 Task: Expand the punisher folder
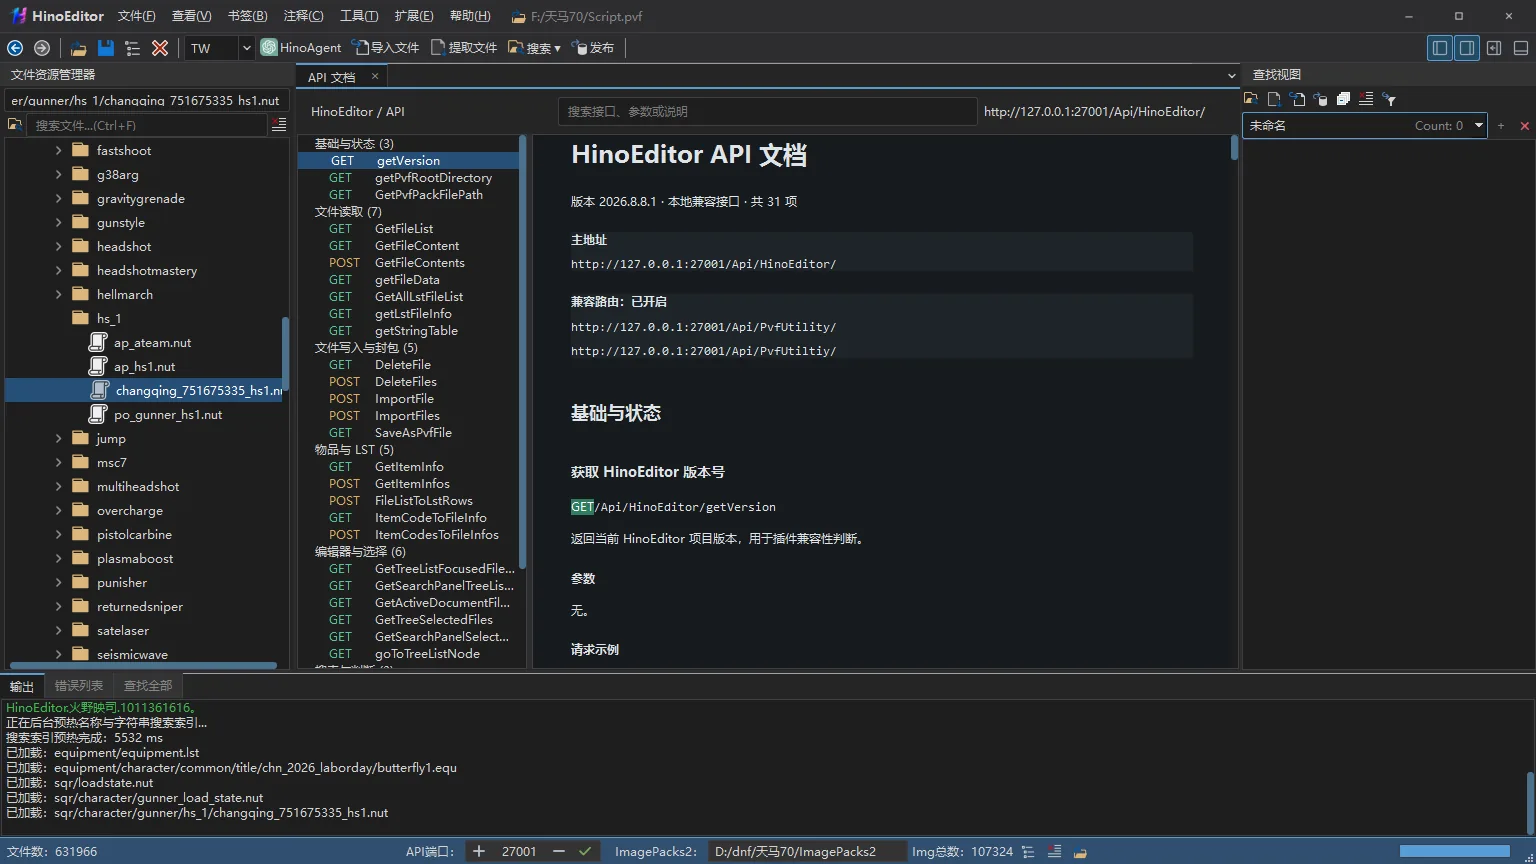click(58, 583)
